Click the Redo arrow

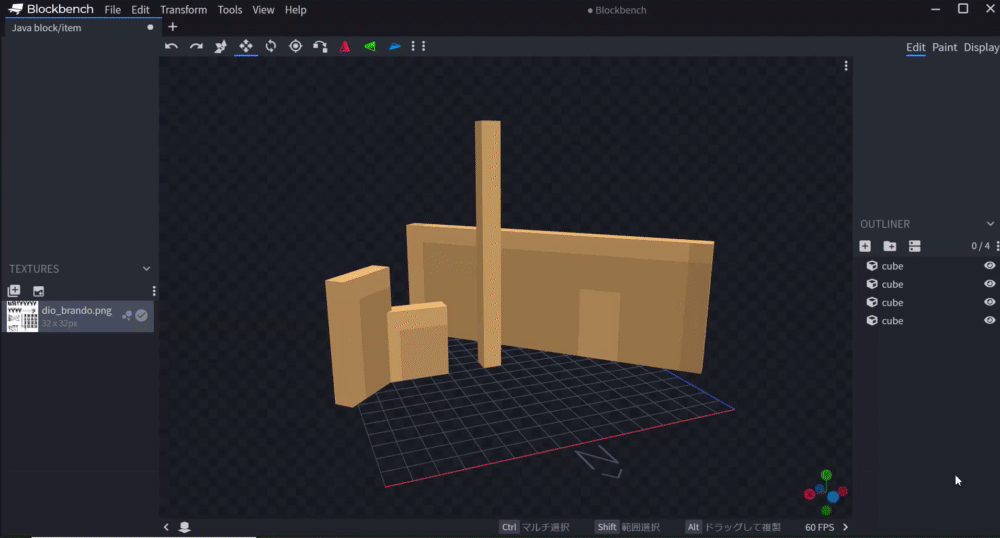point(196,46)
